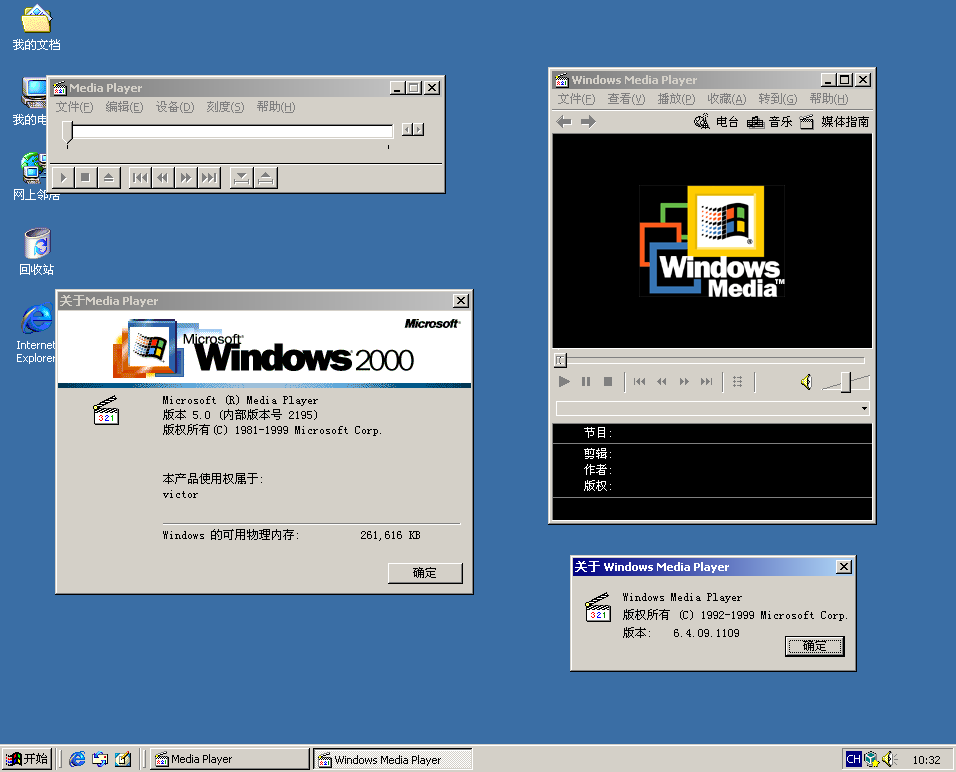Image resolution: width=956 pixels, height=772 pixels.
Task: Click the back navigation arrow
Action: (564, 121)
